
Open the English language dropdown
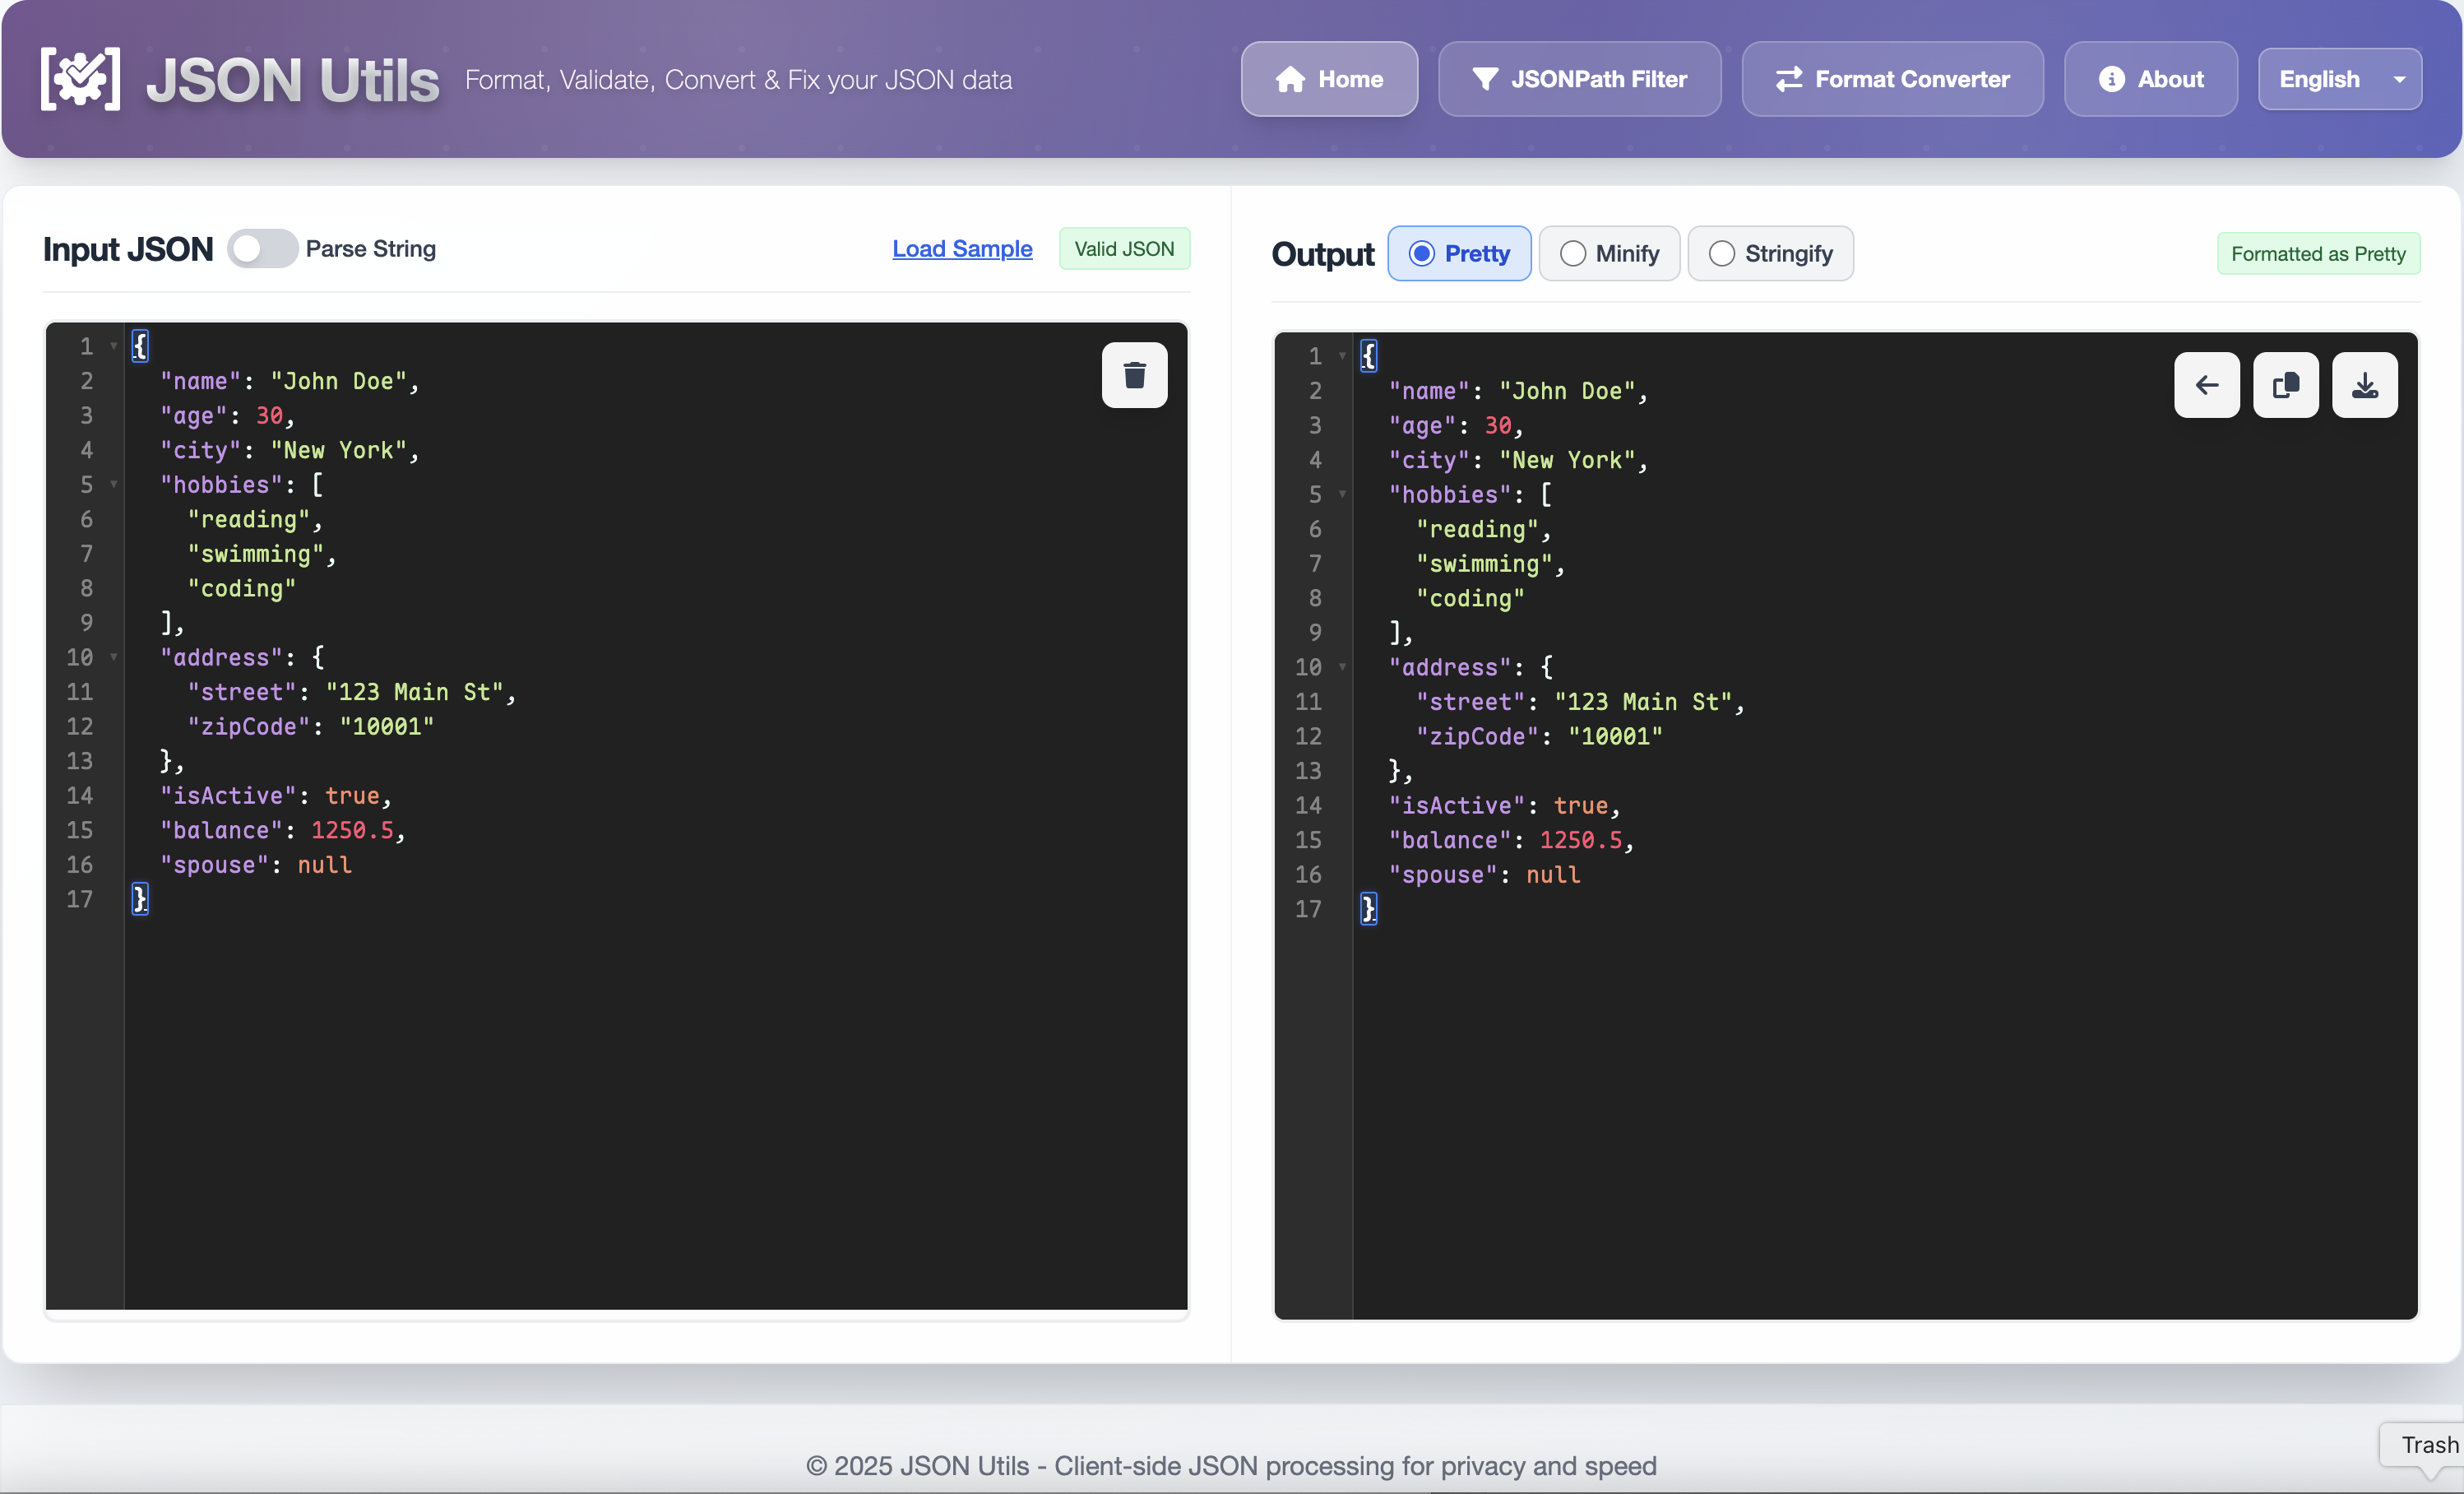[x=2339, y=79]
